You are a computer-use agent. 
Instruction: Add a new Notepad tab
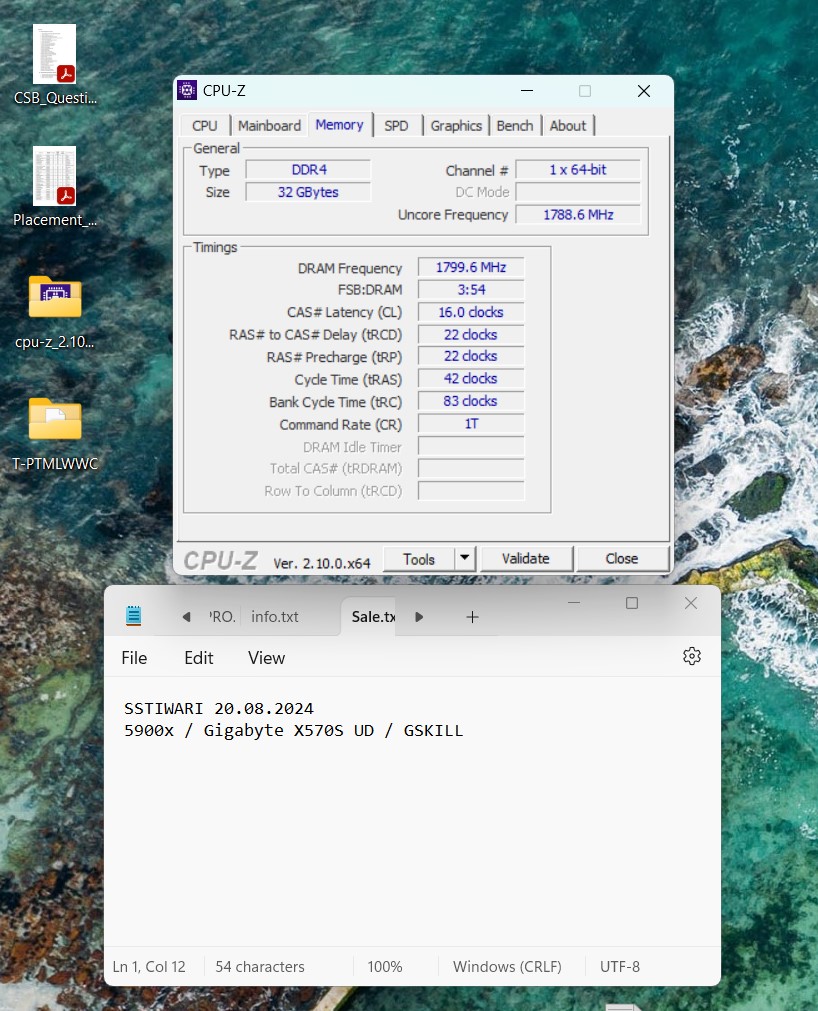[x=472, y=617]
